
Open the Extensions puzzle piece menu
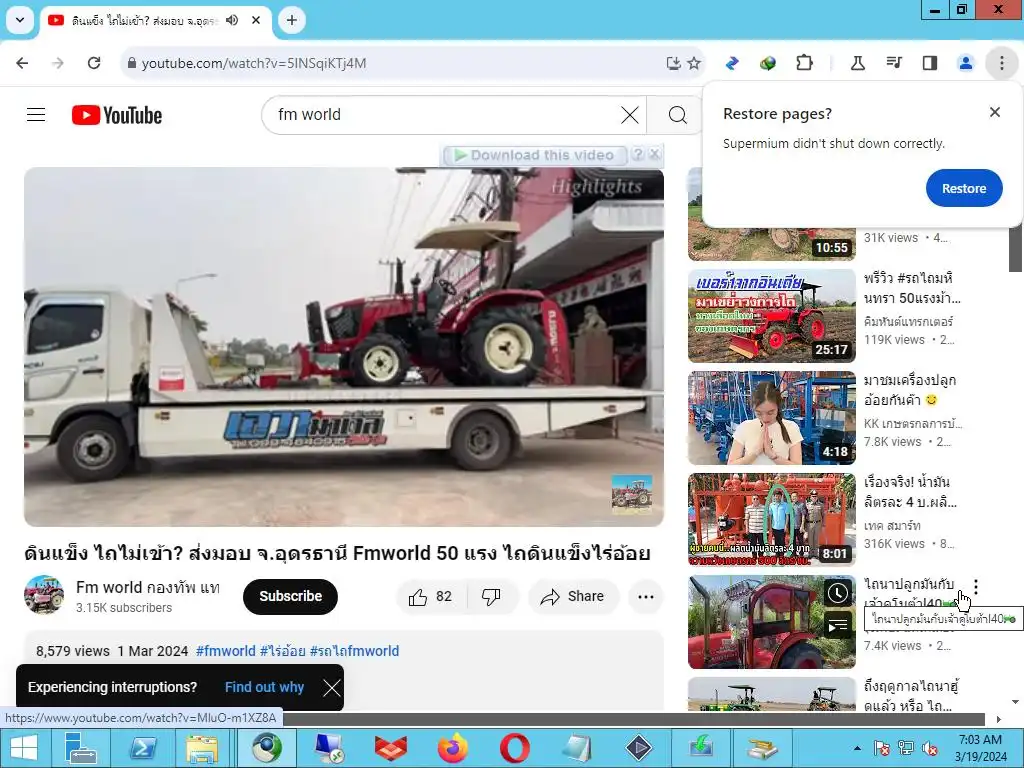click(x=805, y=63)
